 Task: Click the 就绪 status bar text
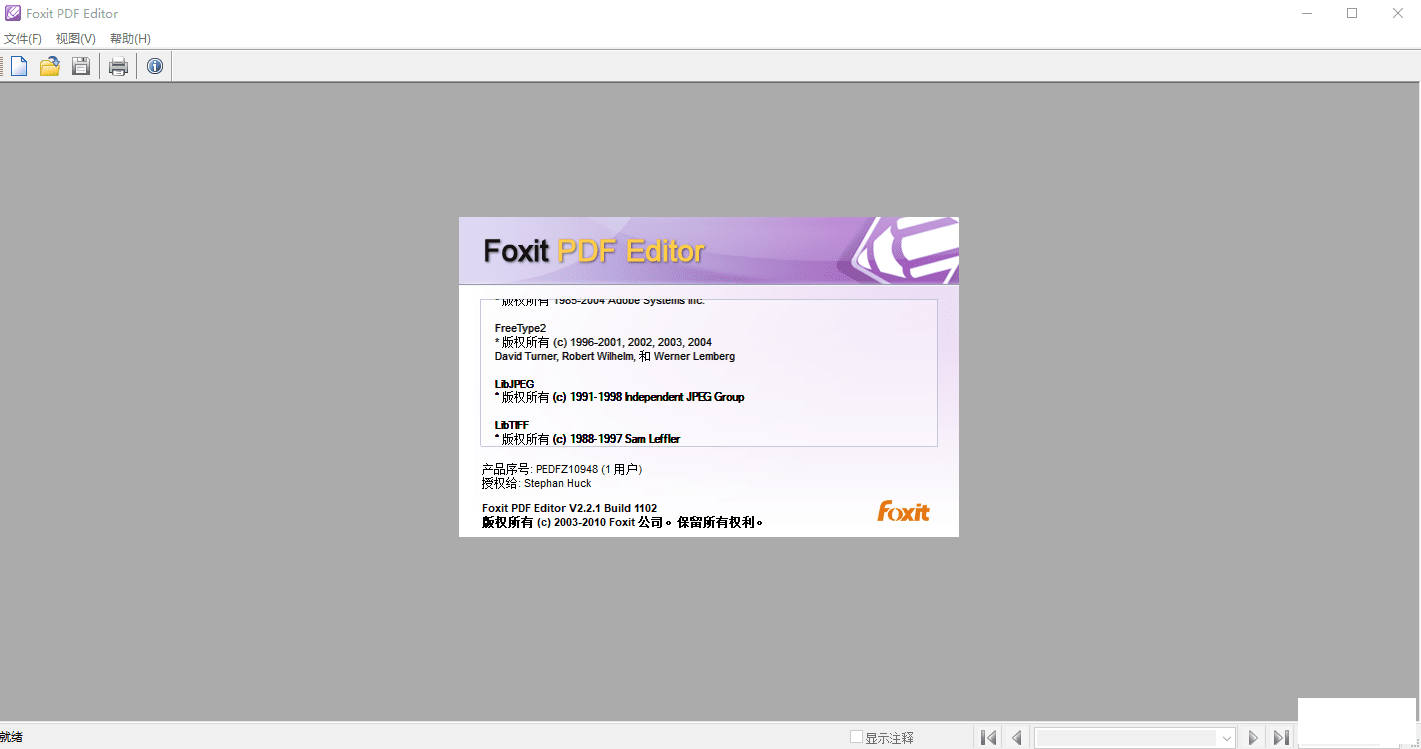11,737
